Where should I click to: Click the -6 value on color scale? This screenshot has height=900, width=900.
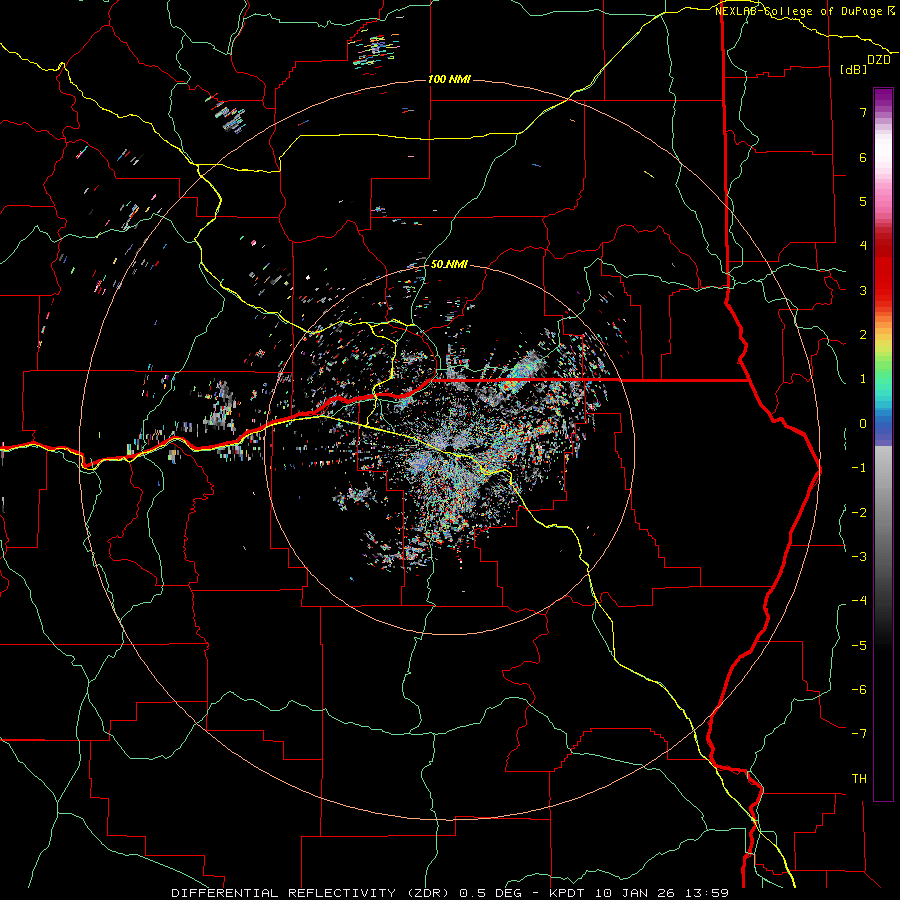[x=859, y=689]
